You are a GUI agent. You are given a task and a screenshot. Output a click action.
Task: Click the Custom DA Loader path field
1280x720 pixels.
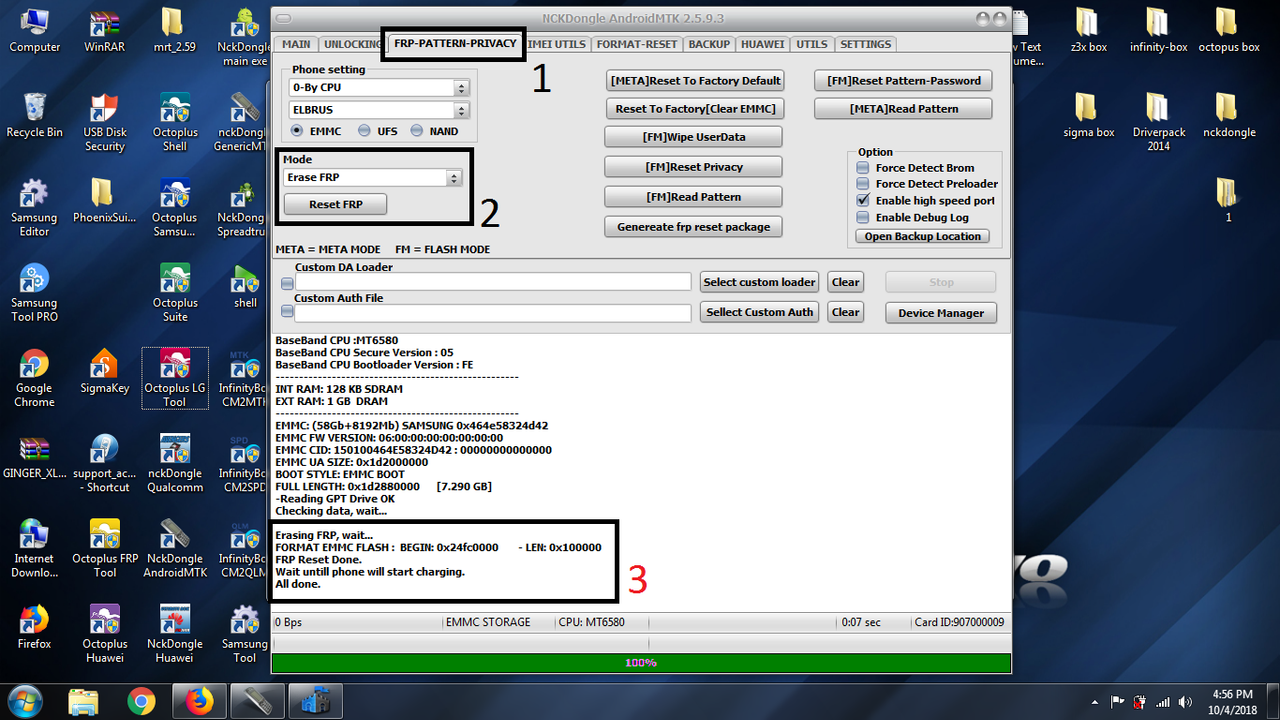tap(493, 283)
